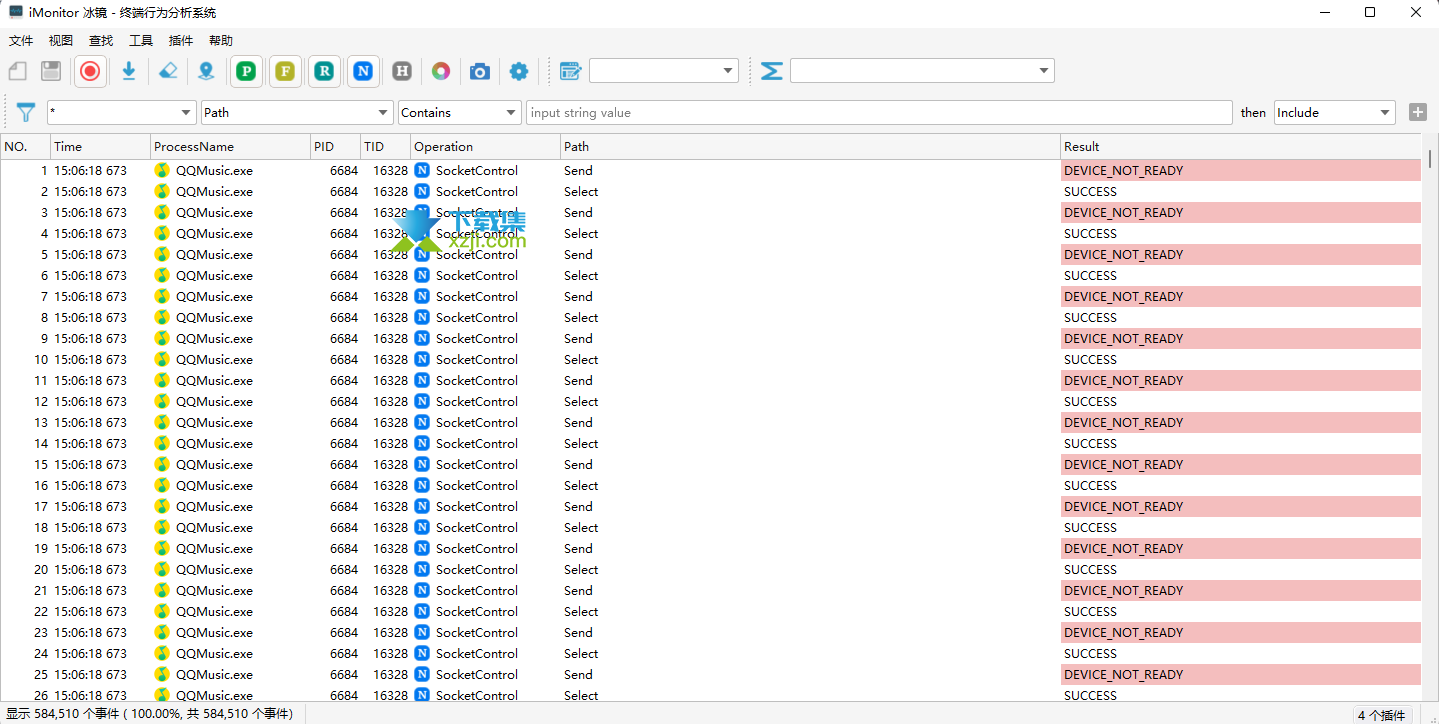
Task: Click TID 16328 in row 24
Action: click(390, 653)
